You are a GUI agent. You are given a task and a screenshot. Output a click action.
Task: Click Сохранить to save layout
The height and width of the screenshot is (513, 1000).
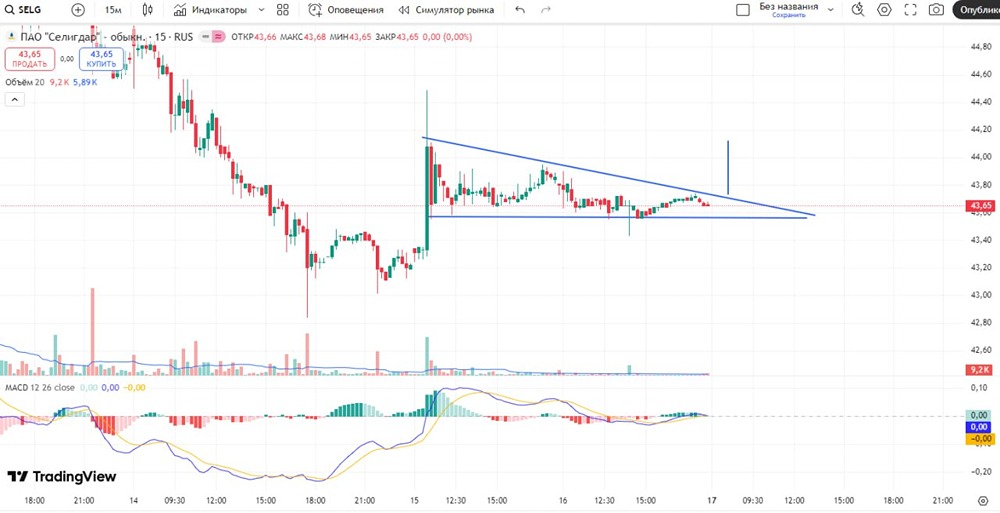(x=788, y=15)
